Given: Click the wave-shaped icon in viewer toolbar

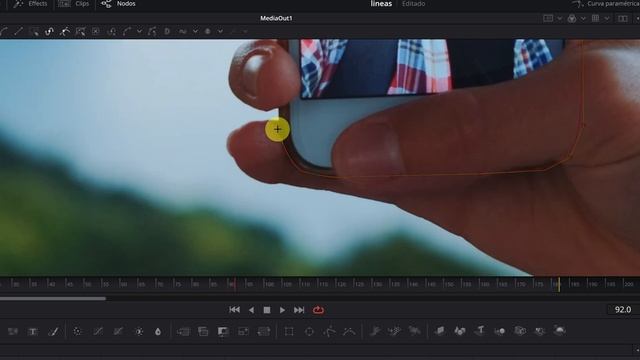Looking at the screenshot, I should pos(182,31).
